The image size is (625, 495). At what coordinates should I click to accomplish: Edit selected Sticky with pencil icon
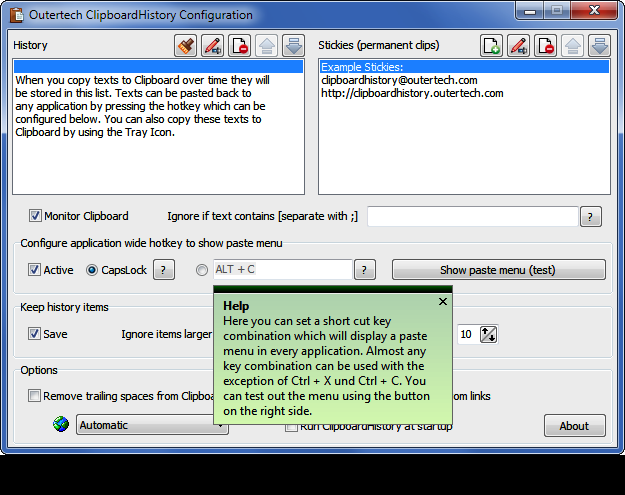(x=519, y=45)
